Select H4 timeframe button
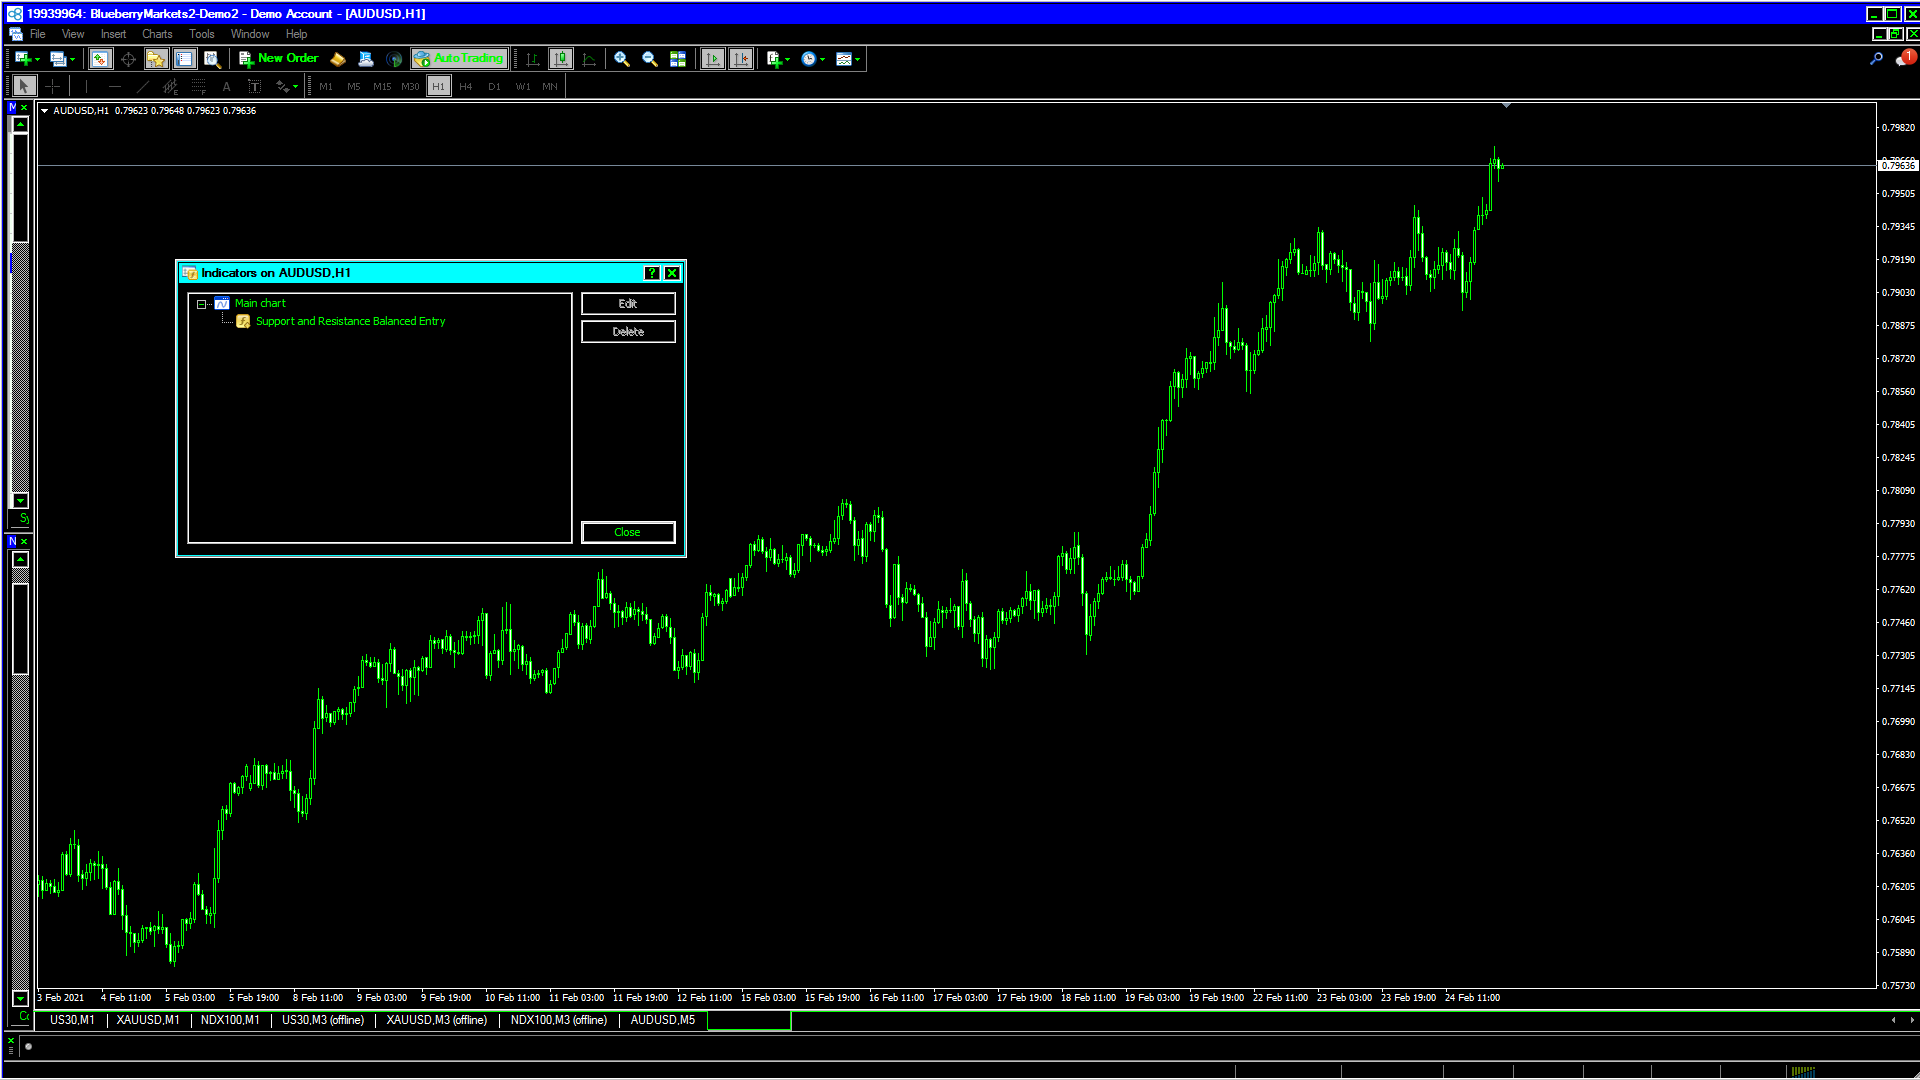Viewport: 1920px width, 1080px height. point(466,87)
